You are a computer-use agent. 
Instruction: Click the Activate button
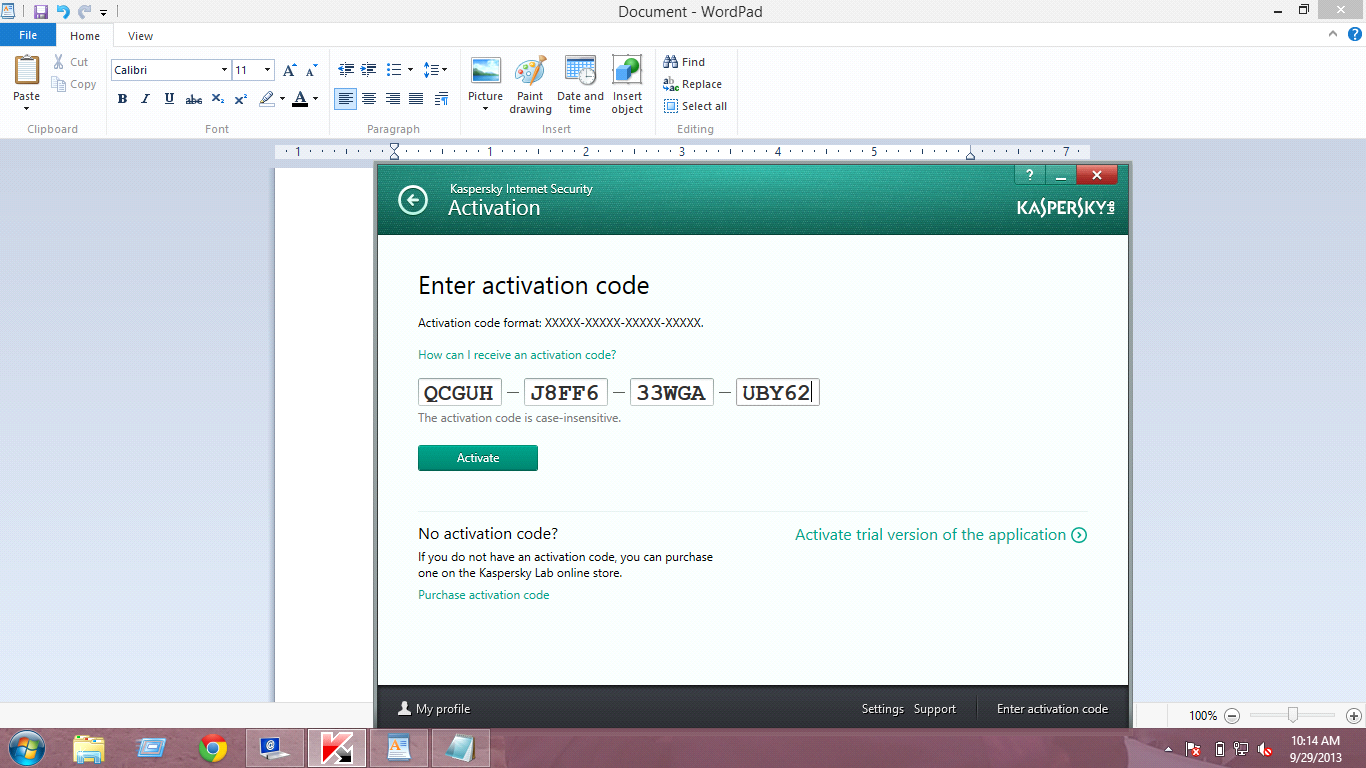pyautogui.click(x=478, y=458)
